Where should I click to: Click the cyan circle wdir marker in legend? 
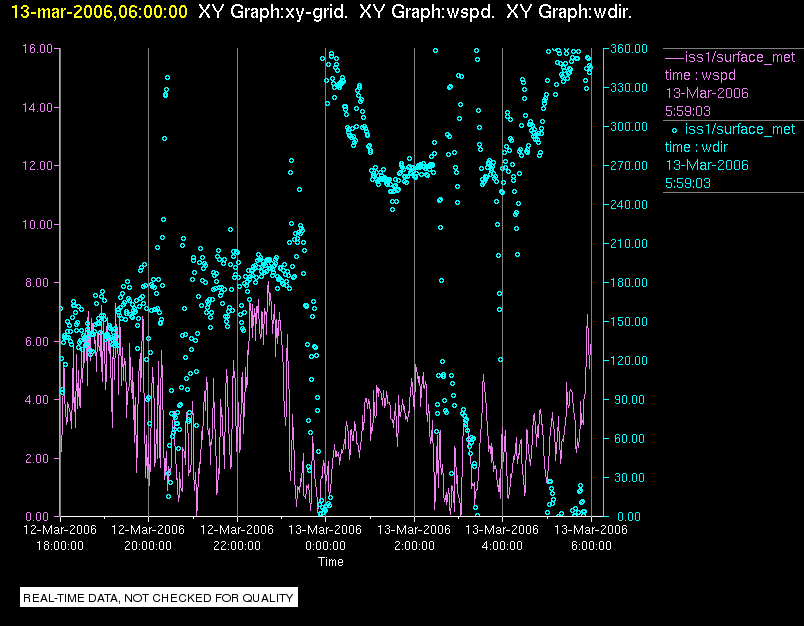(x=674, y=130)
